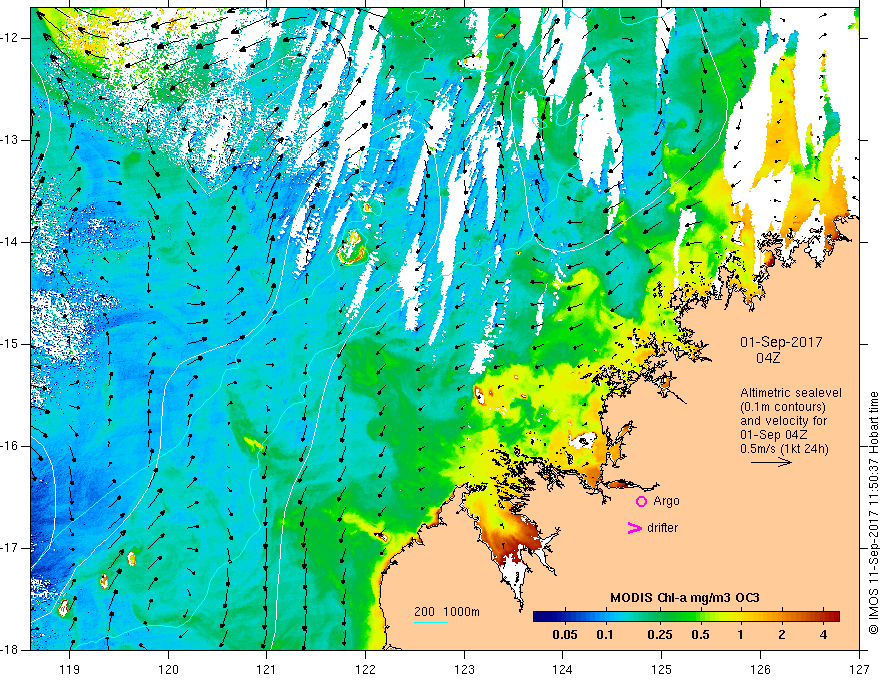
Task: Click the '© IMOS 11-Sep-2017 11:50:37 Hobart time' vertical credit
Action: point(873,513)
